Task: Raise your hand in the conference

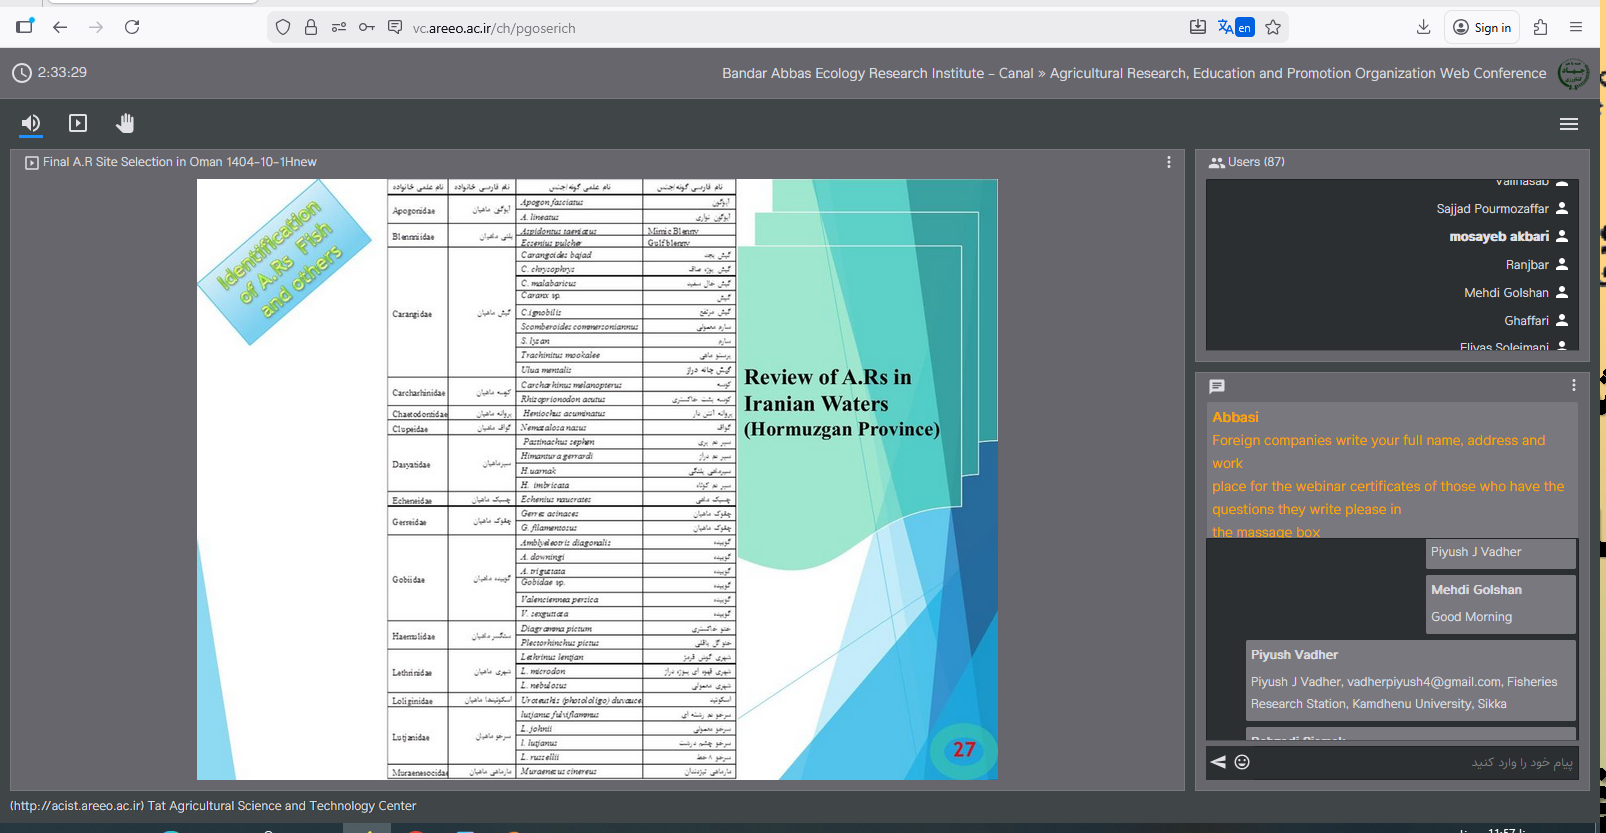Action: click(x=125, y=123)
